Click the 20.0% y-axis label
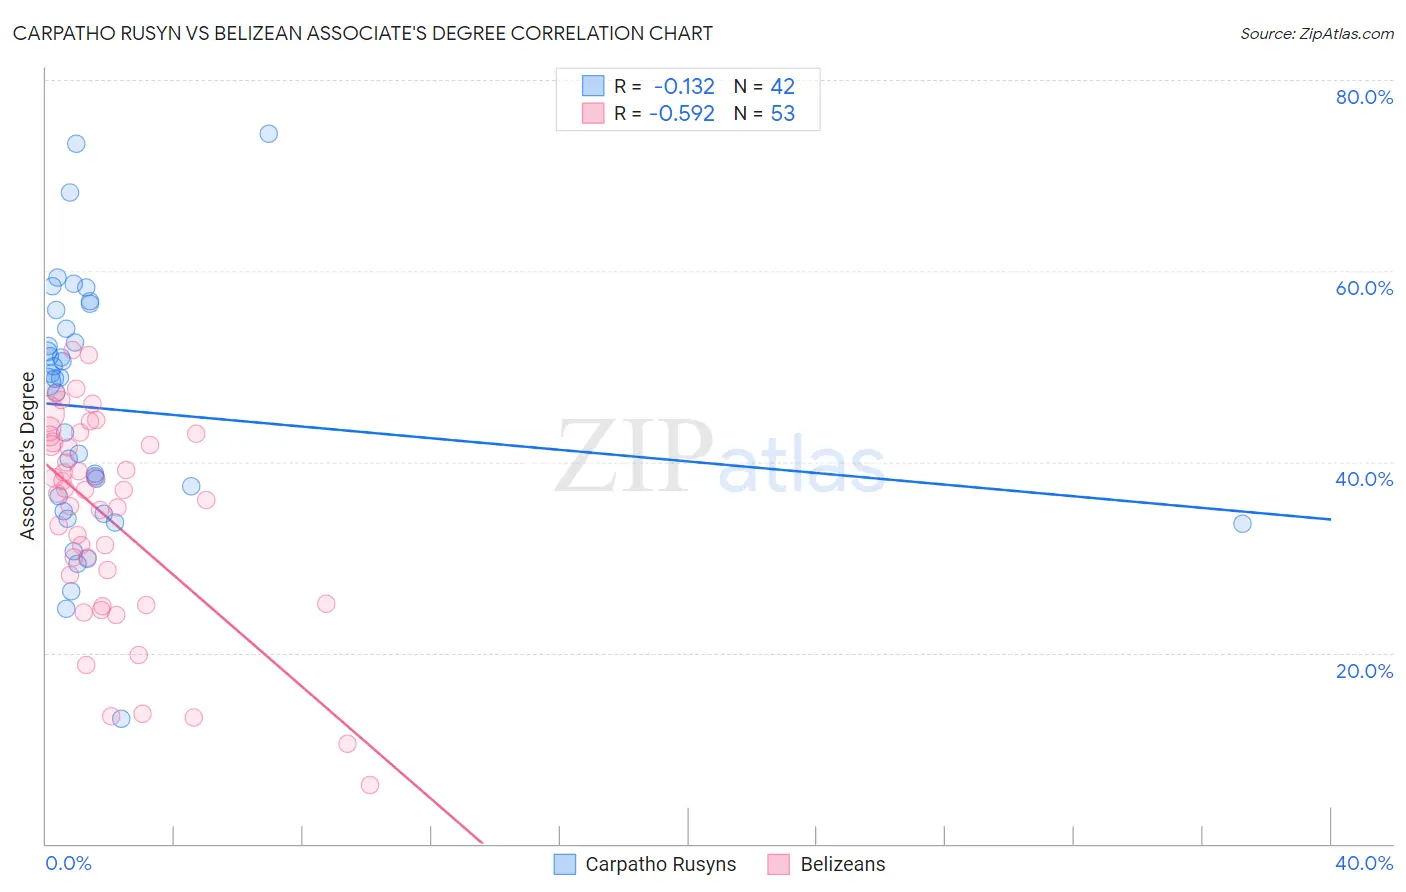 tap(1364, 671)
